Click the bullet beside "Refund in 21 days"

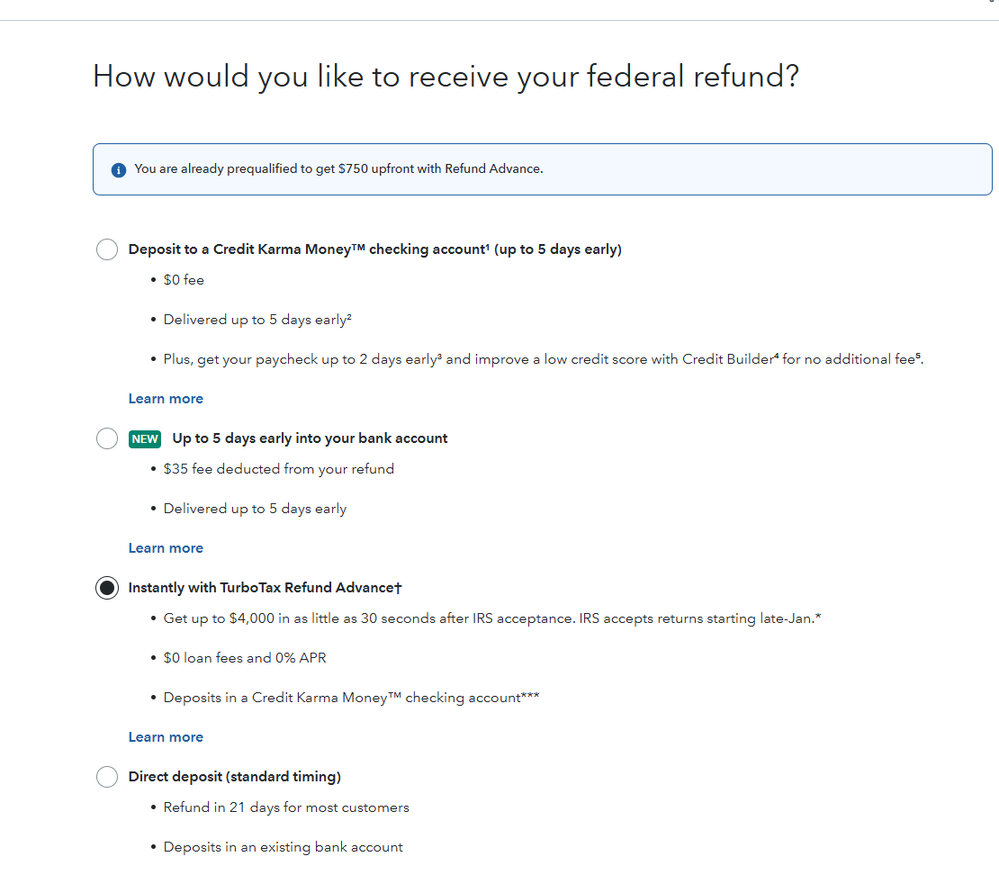click(x=153, y=807)
